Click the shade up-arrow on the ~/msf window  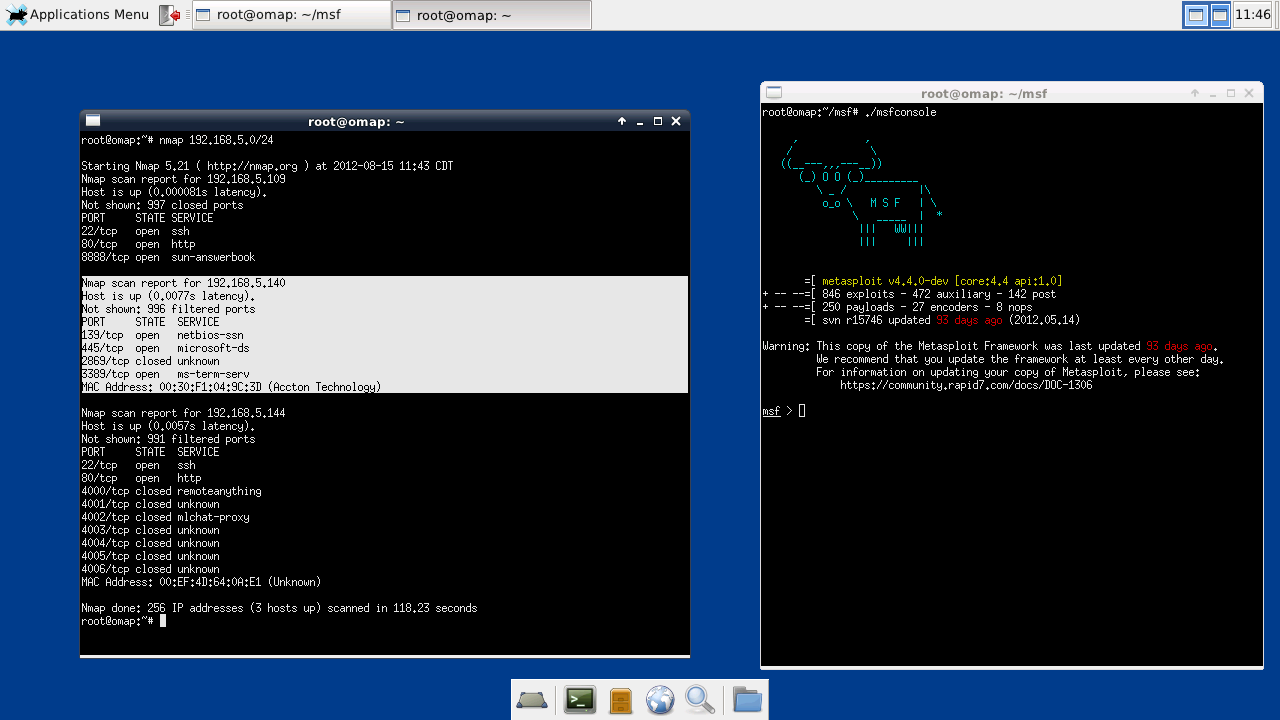point(1195,93)
